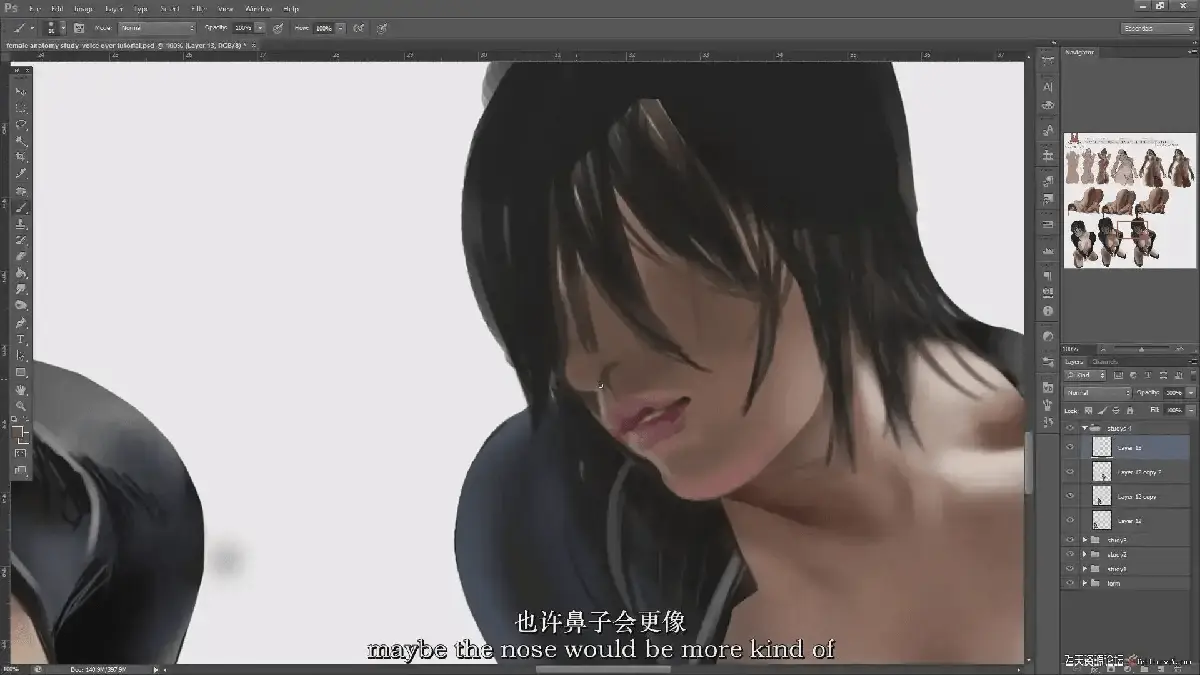The image size is (1200, 675).
Task: Change screen mode icon in toolbox
Action: pyautogui.click(x=21, y=469)
